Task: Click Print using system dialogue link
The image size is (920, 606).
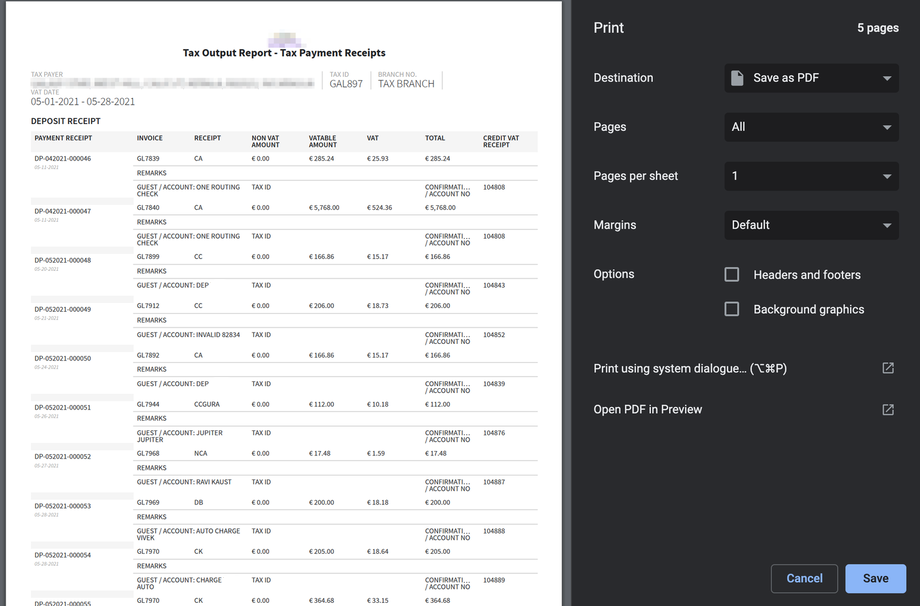Action: (x=690, y=368)
